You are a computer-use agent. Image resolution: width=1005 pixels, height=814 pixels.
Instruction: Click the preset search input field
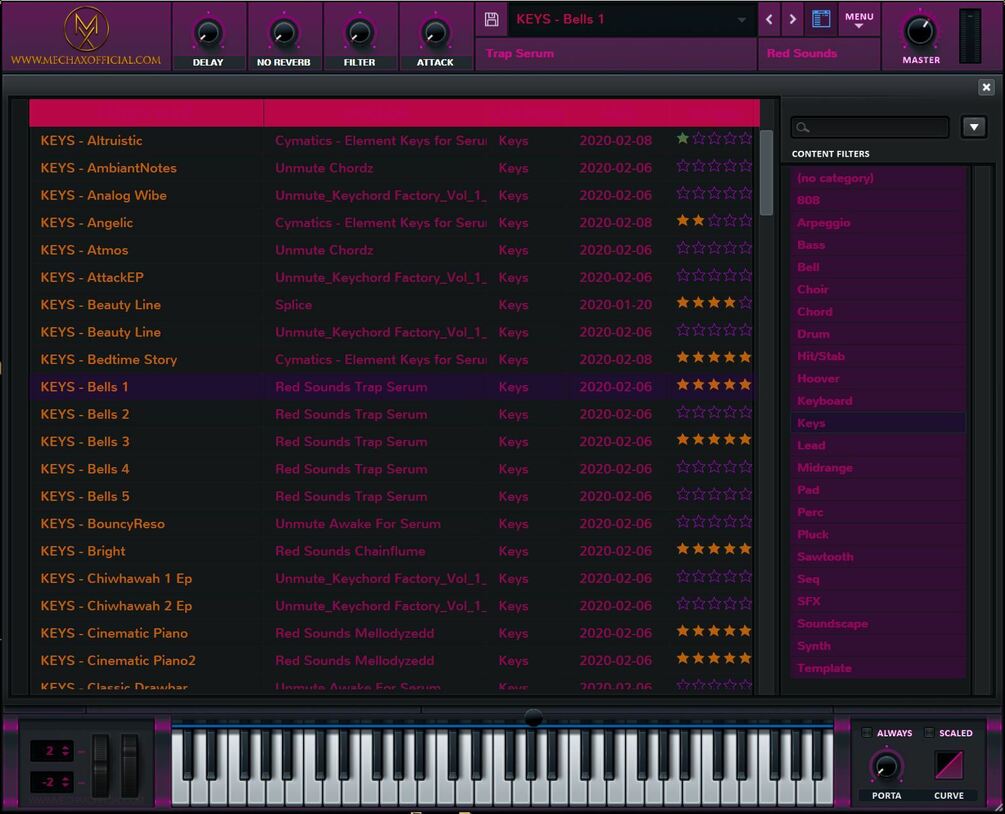point(870,128)
